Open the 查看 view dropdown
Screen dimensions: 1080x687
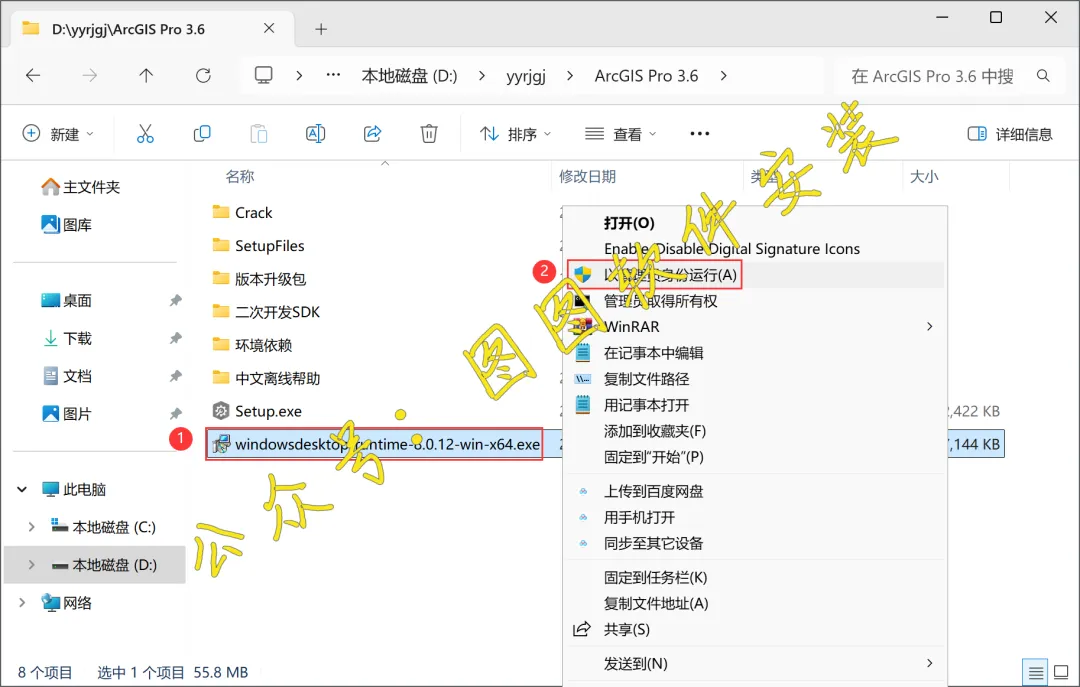coord(621,134)
